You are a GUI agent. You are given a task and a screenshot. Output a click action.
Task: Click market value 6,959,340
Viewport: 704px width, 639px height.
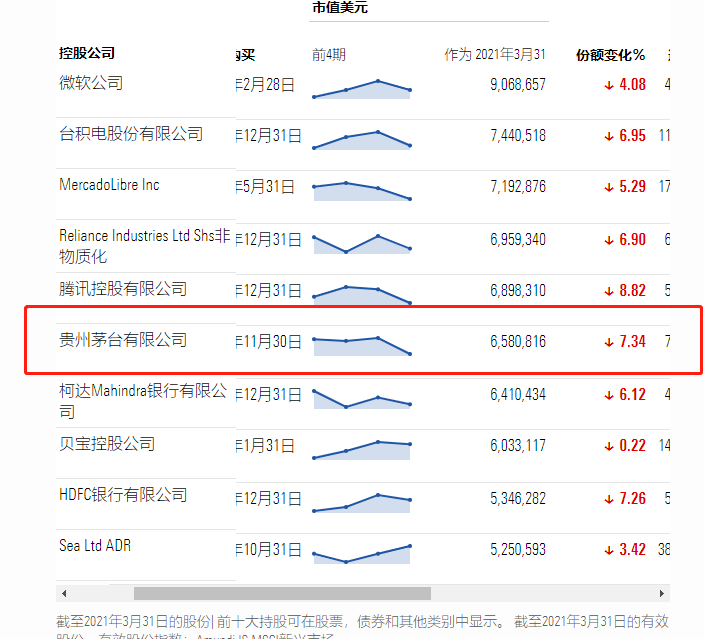click(x=518, y=239)
